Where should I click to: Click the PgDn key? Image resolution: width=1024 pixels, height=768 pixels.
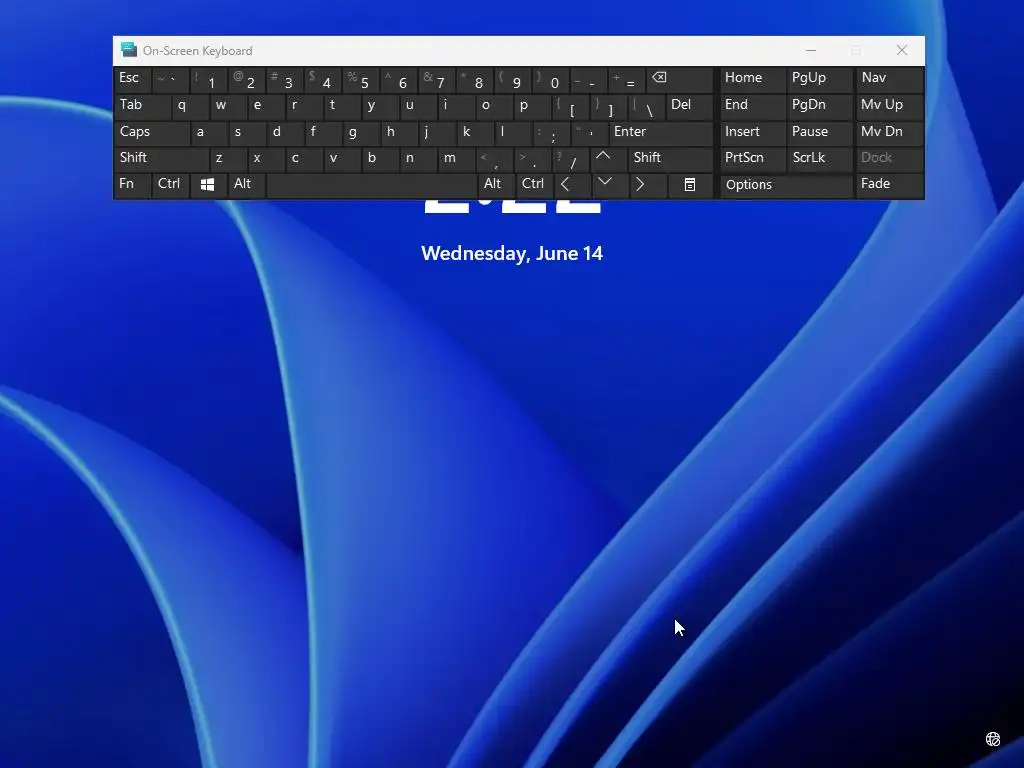click(819, 106)
